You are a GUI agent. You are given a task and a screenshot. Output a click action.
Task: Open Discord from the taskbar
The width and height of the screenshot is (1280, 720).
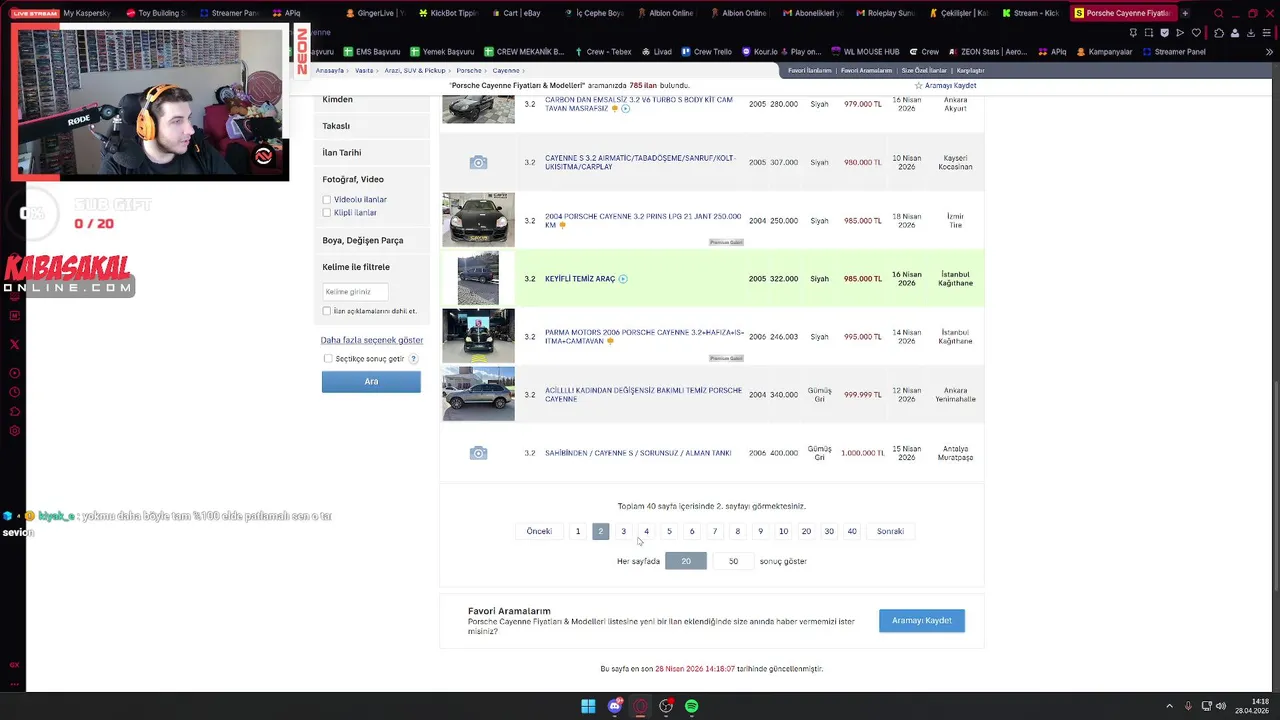[614, 707]
